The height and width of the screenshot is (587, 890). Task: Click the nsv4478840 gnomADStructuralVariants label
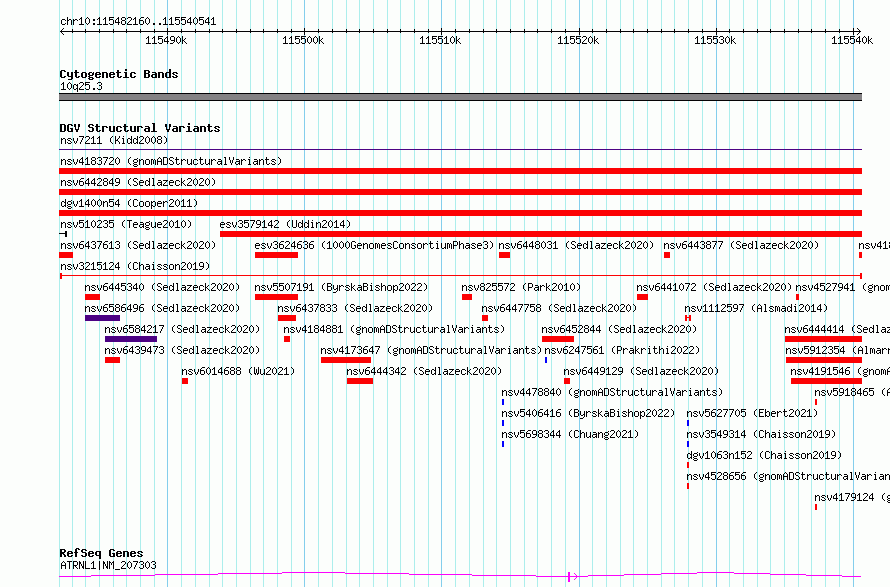click(x=612, y=392)
